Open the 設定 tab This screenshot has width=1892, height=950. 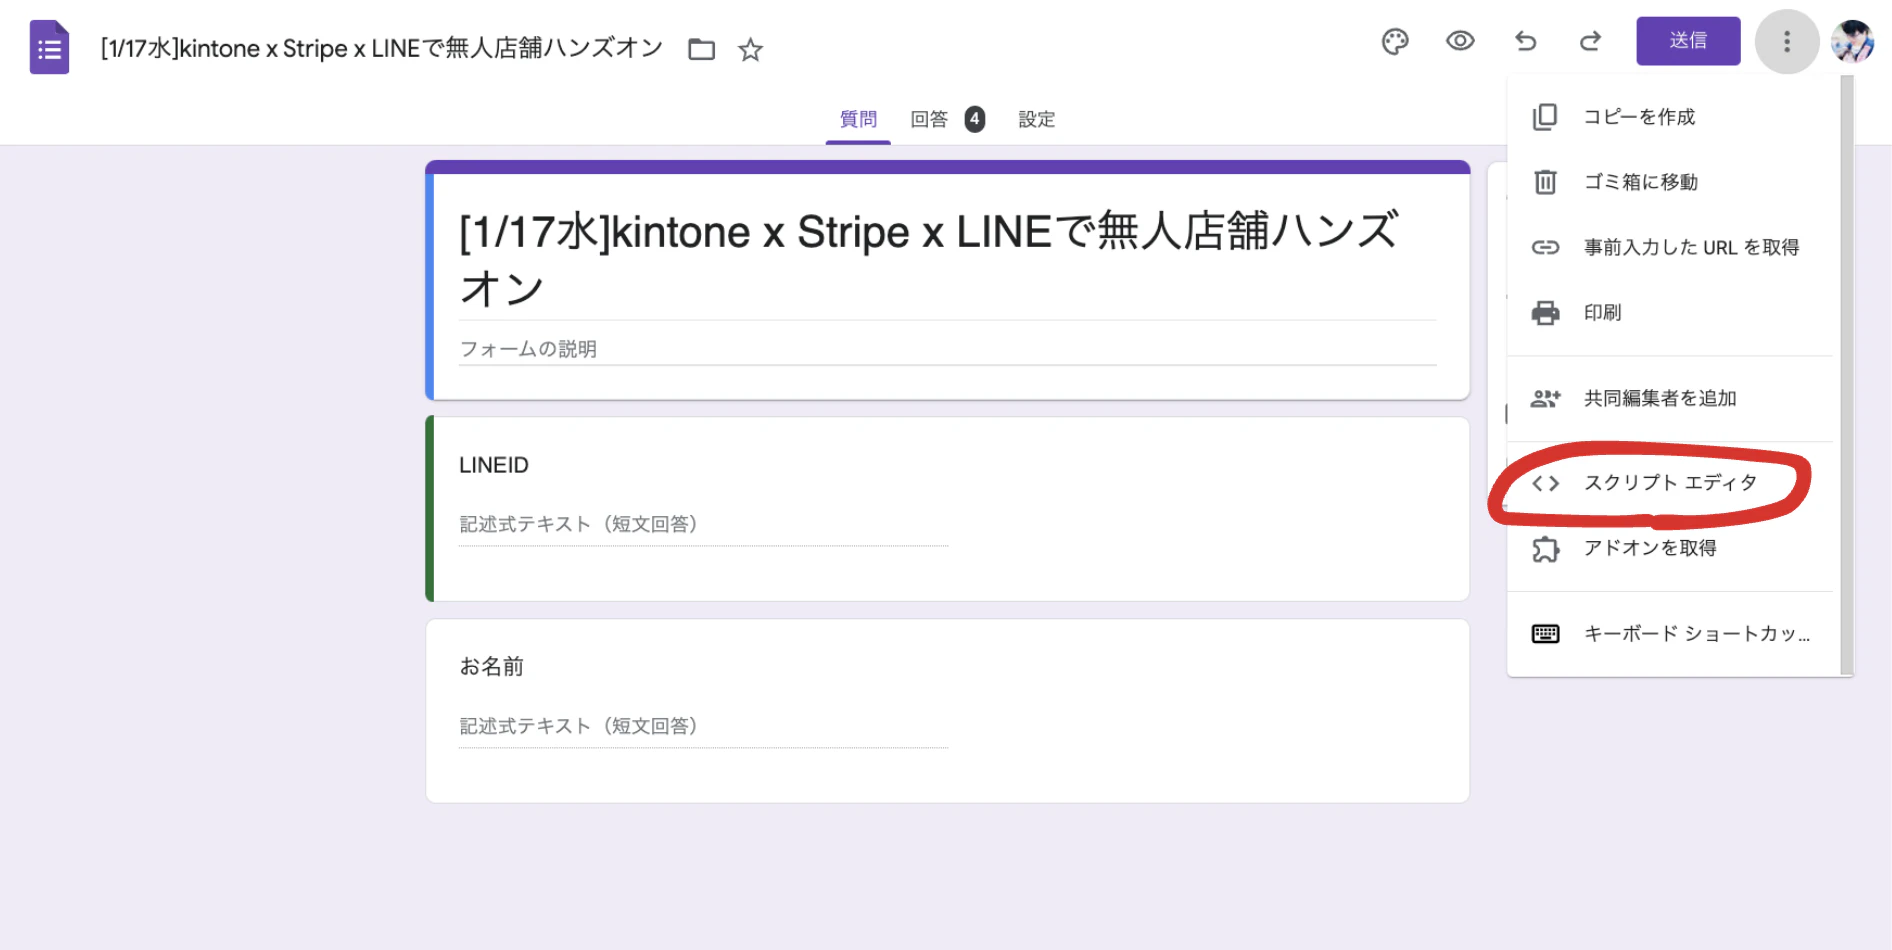1036,119
